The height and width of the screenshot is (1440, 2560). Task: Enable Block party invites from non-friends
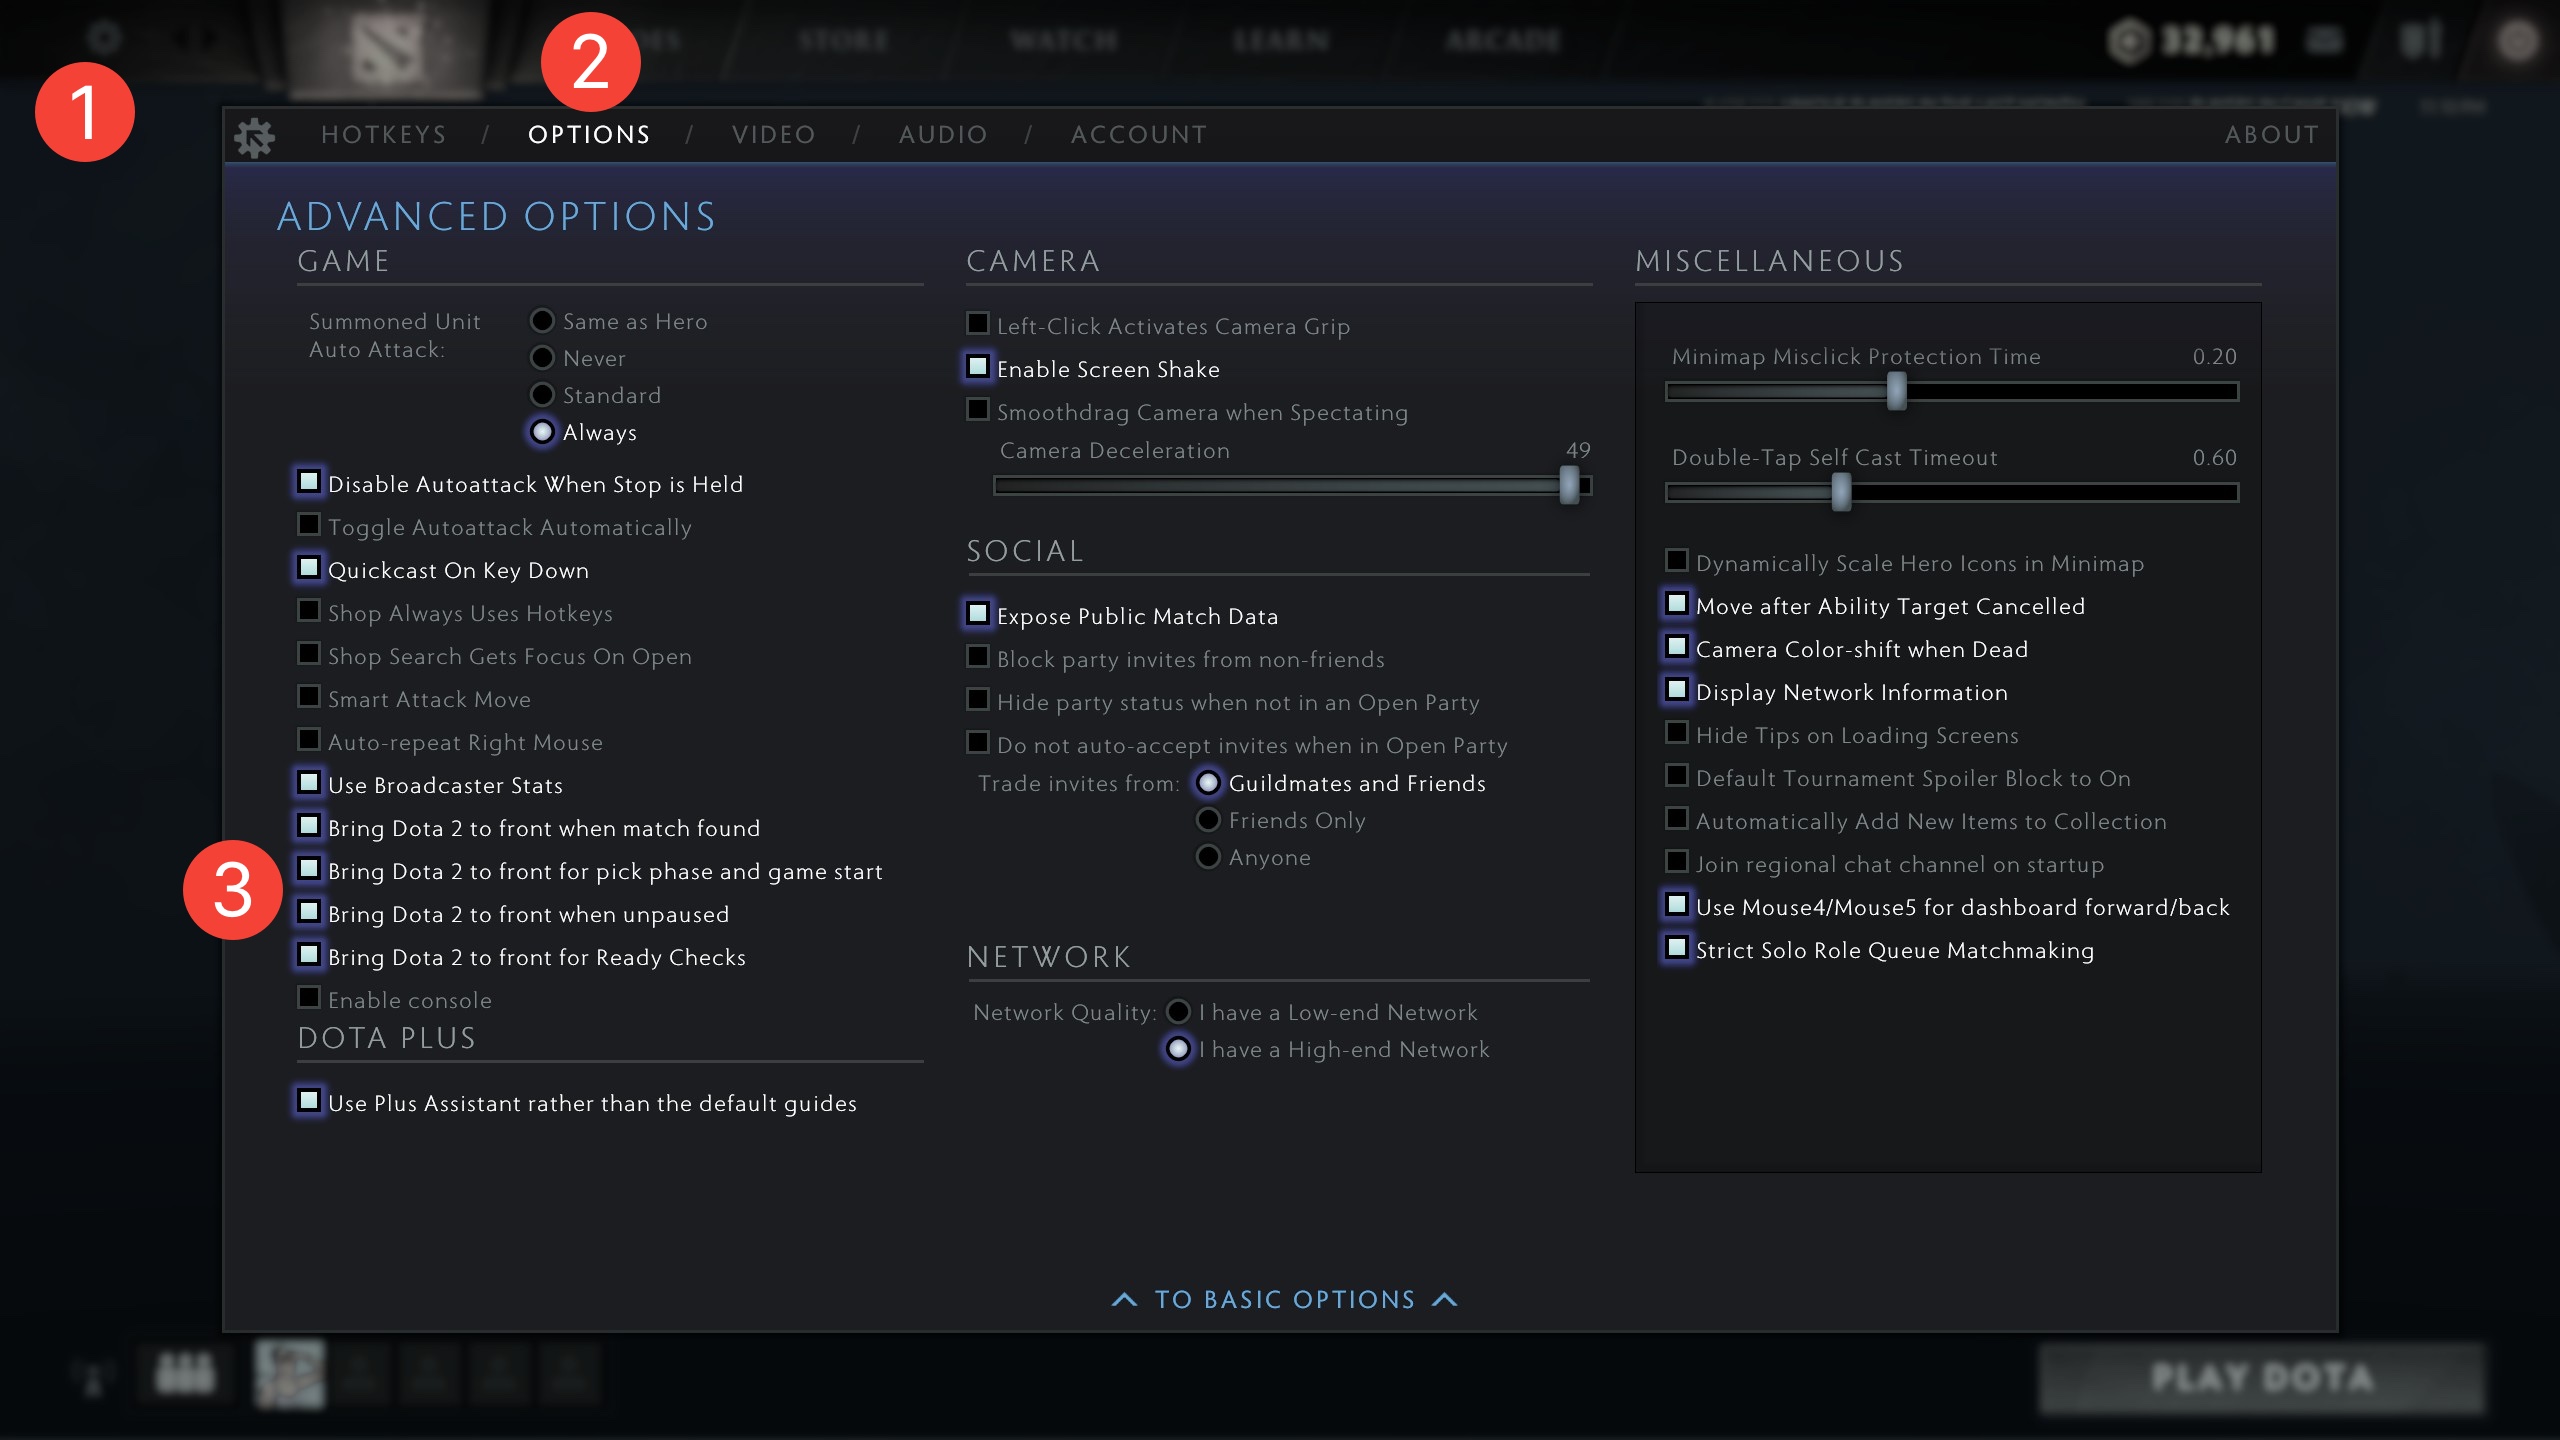(x=978, y=657)
